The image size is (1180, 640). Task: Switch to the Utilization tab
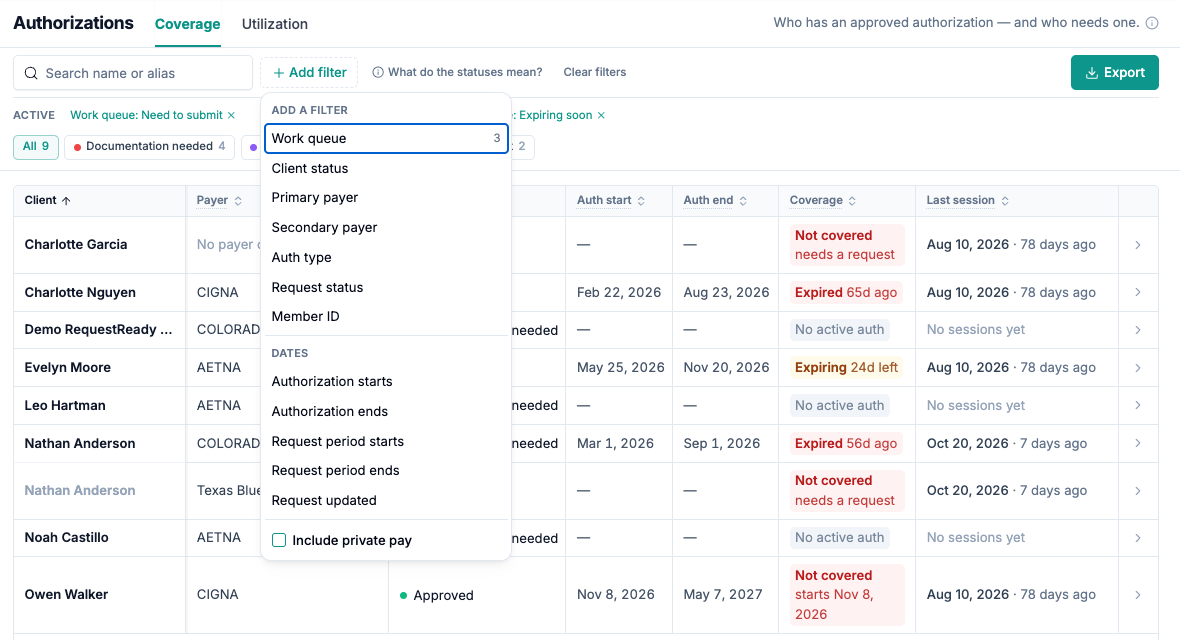[x=275, y=24]
